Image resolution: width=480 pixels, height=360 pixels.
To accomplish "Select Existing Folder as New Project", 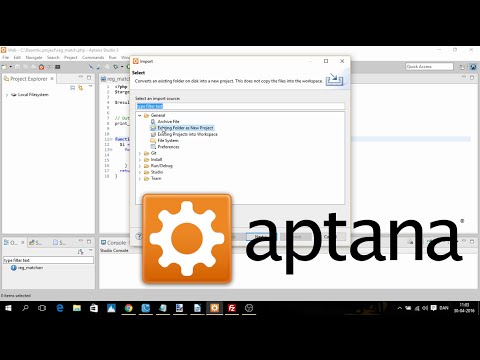I will click(x=185, y=128).
